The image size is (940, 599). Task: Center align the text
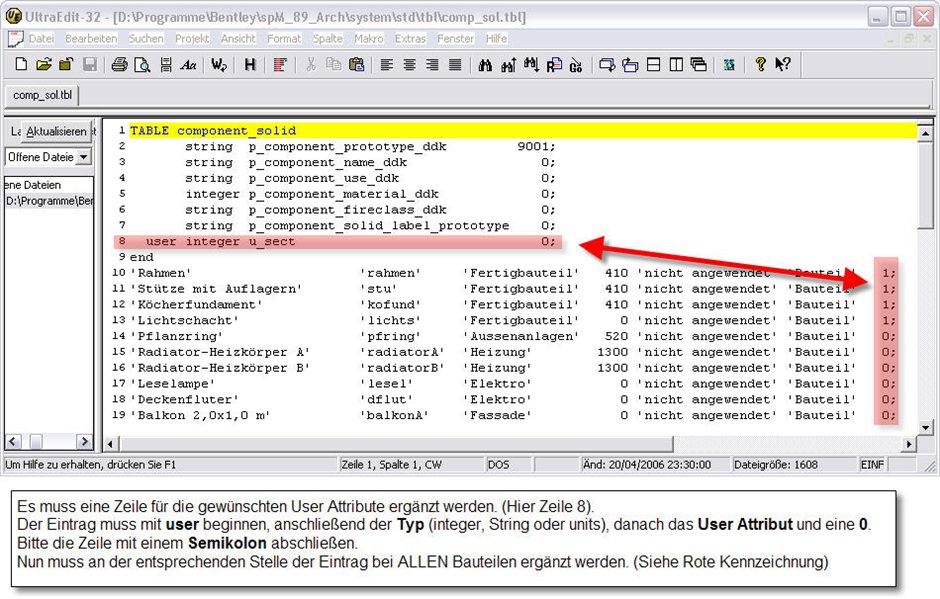(409, 64)
